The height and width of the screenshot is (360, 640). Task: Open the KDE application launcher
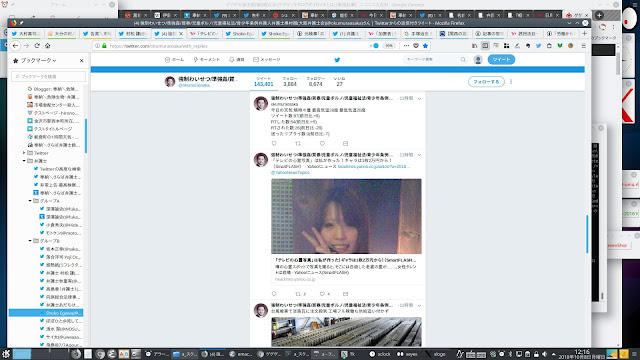[x=6, y=354]
